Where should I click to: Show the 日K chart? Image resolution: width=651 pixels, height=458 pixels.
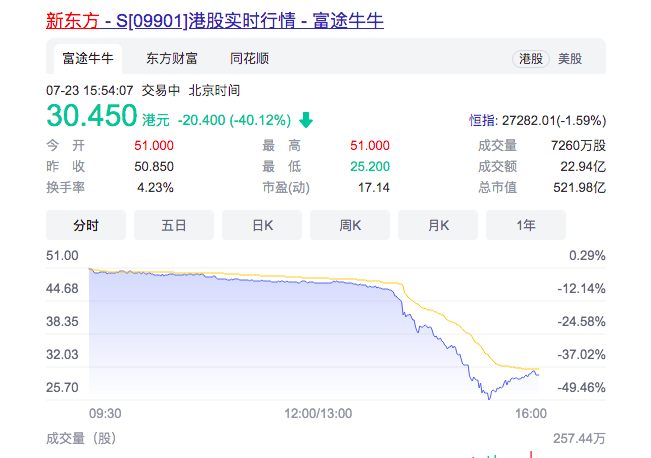click(x=262, y=225)
